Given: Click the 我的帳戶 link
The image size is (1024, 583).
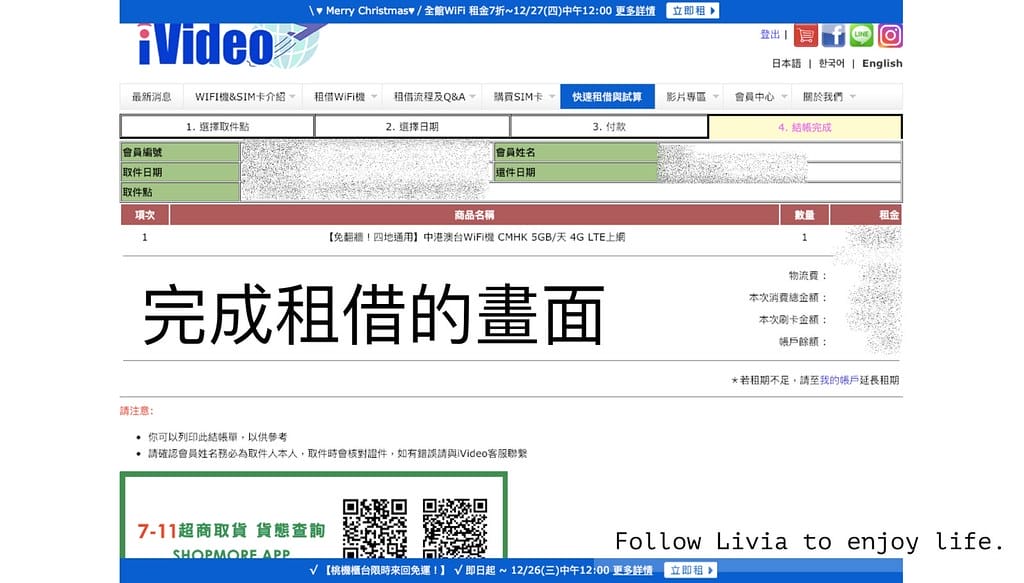Looking at the screenshot, I should (x=839, y=380).
